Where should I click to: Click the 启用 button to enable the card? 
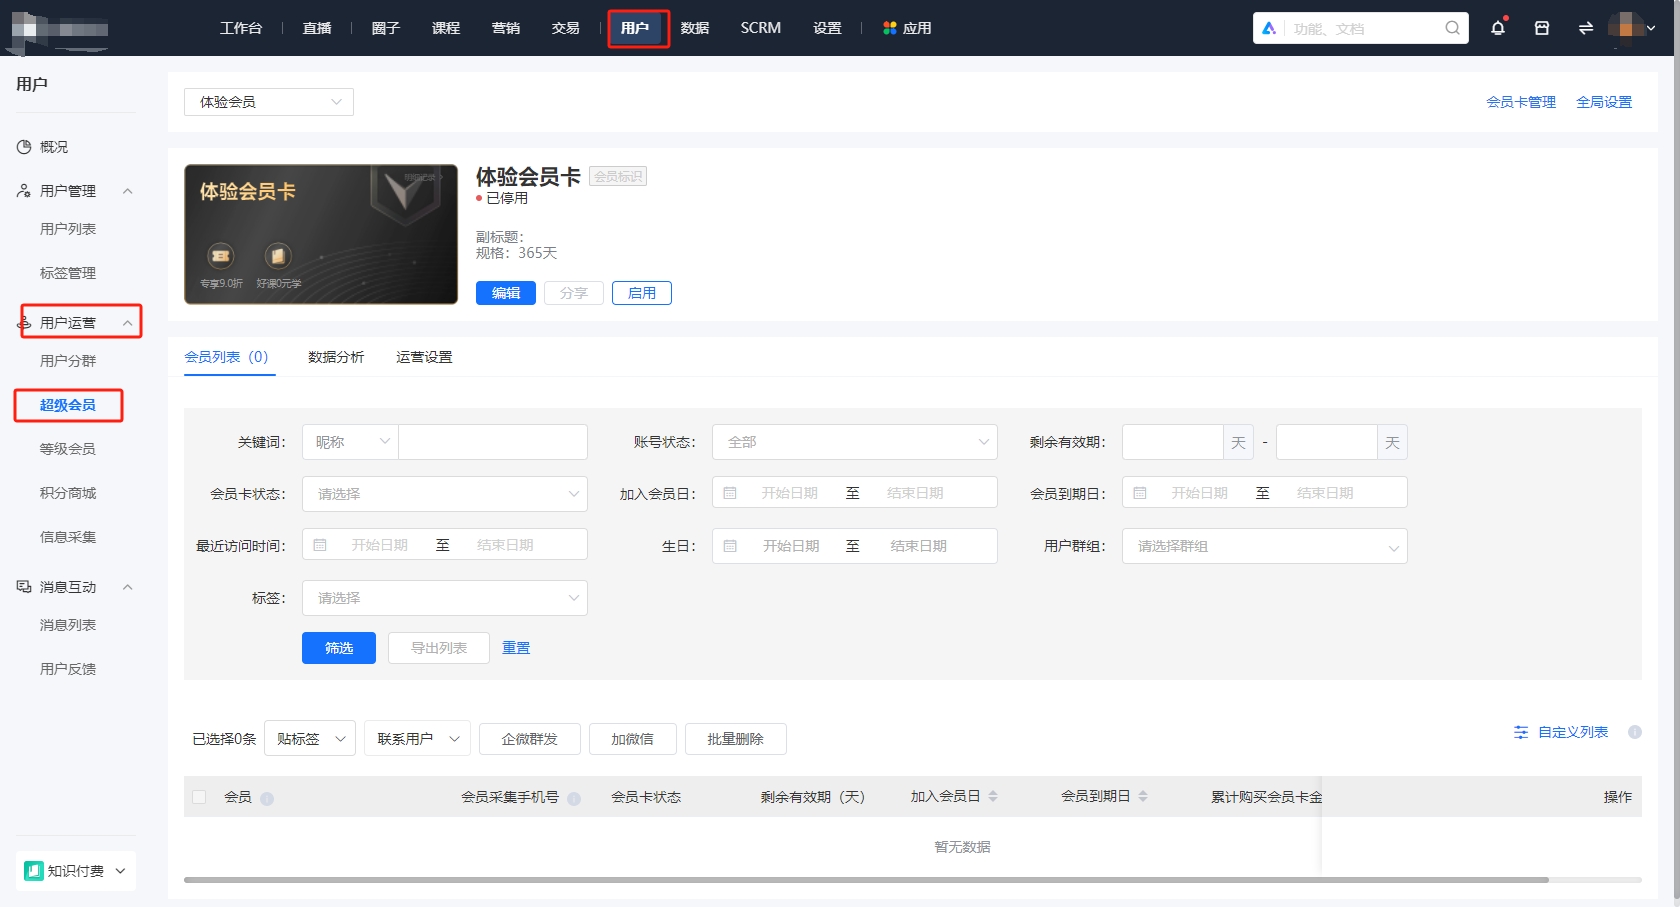tap(641, 292)
